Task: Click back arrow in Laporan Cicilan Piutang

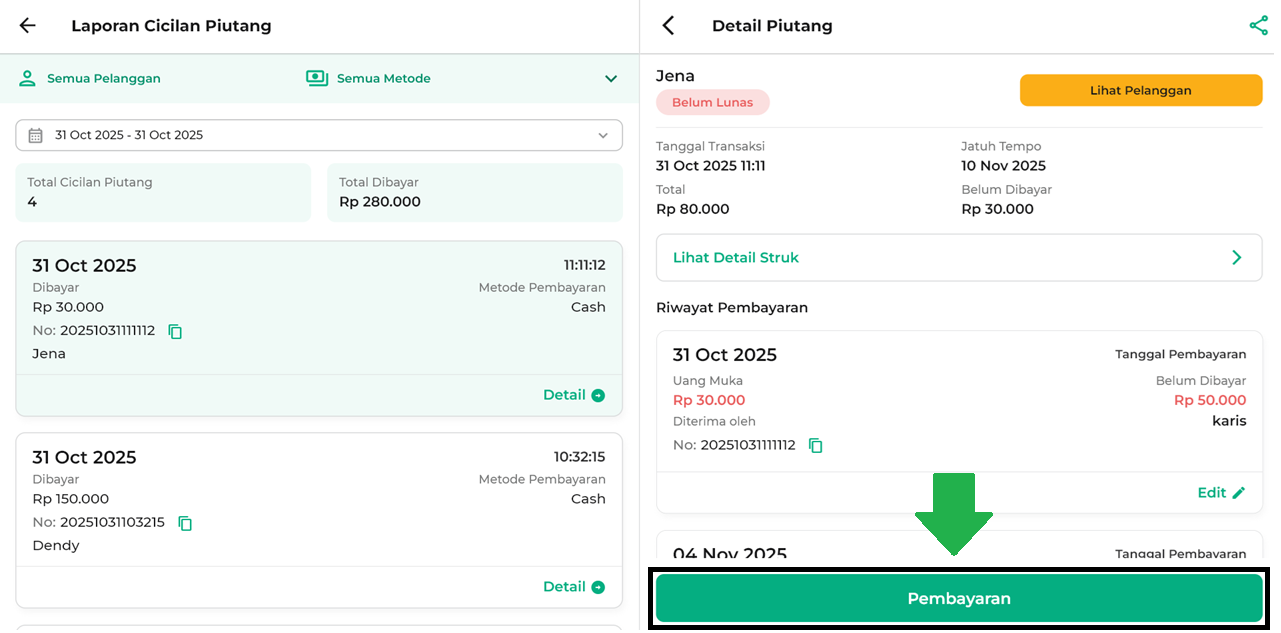Action: pyautogui.click(x=27, y=26)
